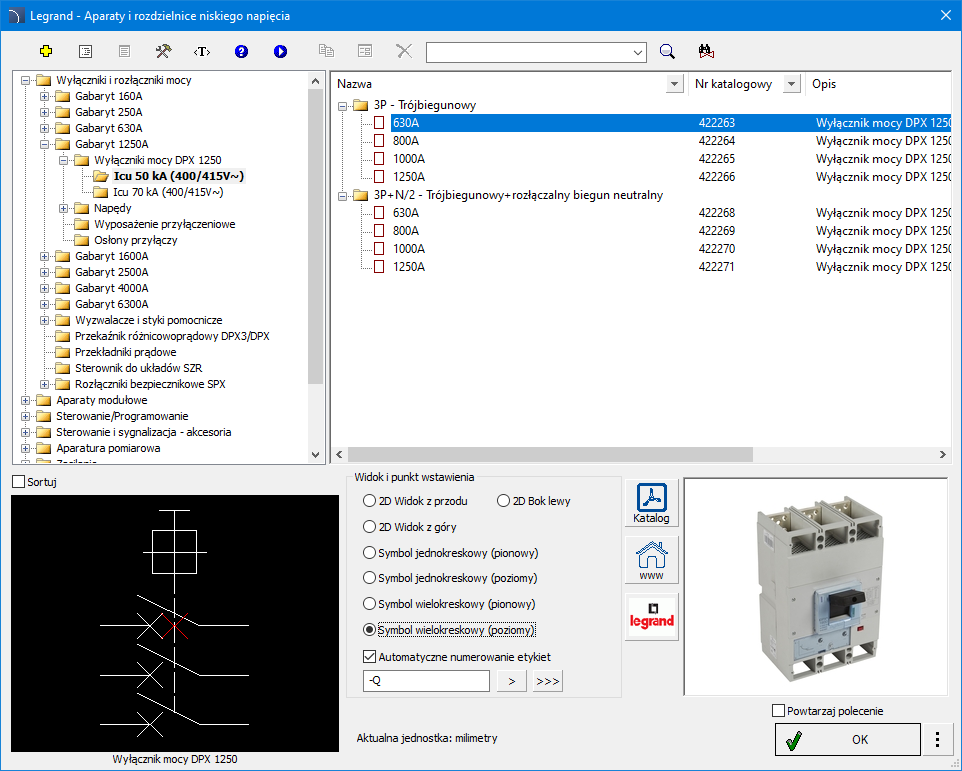Collapse Gabaryt 1250A tree node
This screenshot has width=962, height=771.
44,144
